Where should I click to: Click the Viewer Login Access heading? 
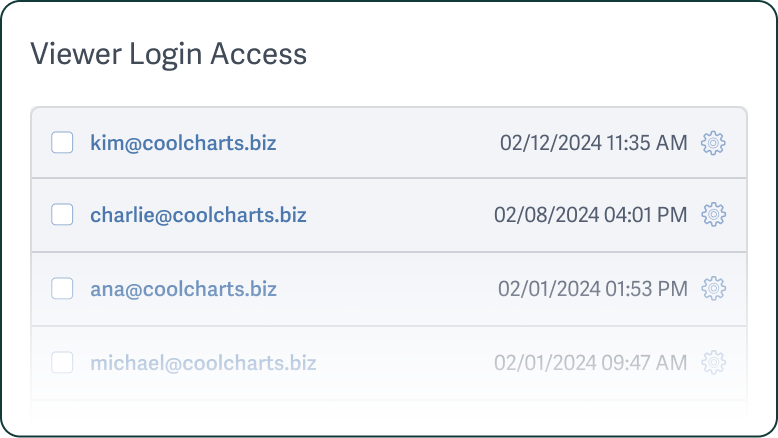[168, 53]
